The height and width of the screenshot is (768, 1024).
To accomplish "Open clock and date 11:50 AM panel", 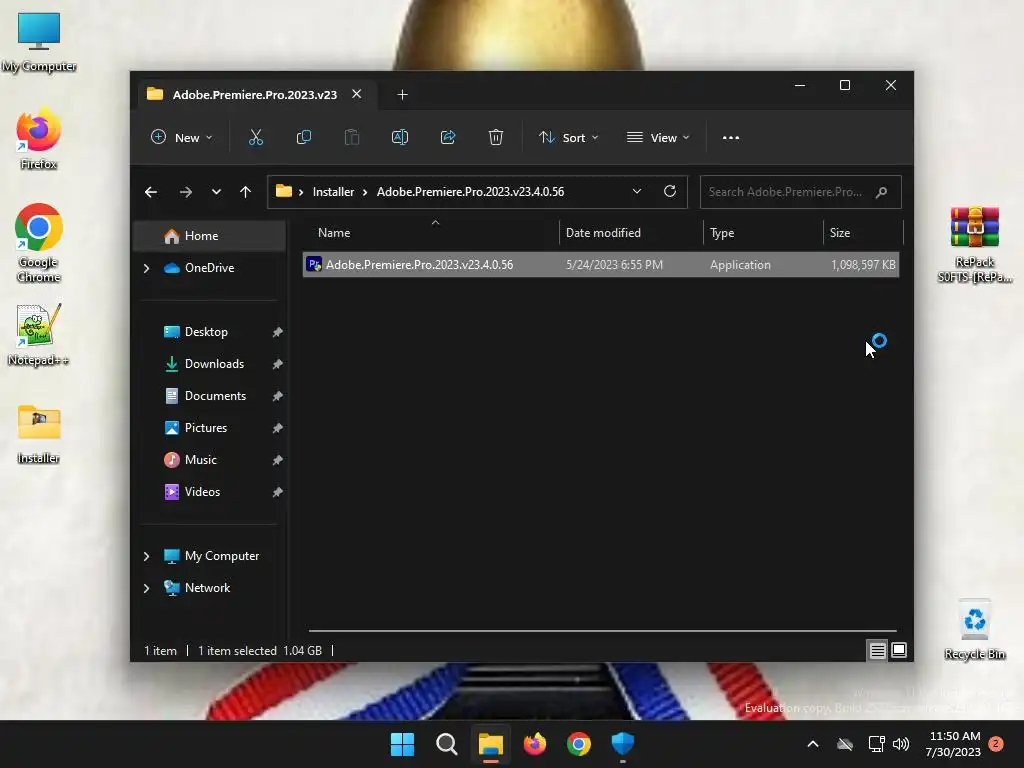I will click(x=953, y=744).
